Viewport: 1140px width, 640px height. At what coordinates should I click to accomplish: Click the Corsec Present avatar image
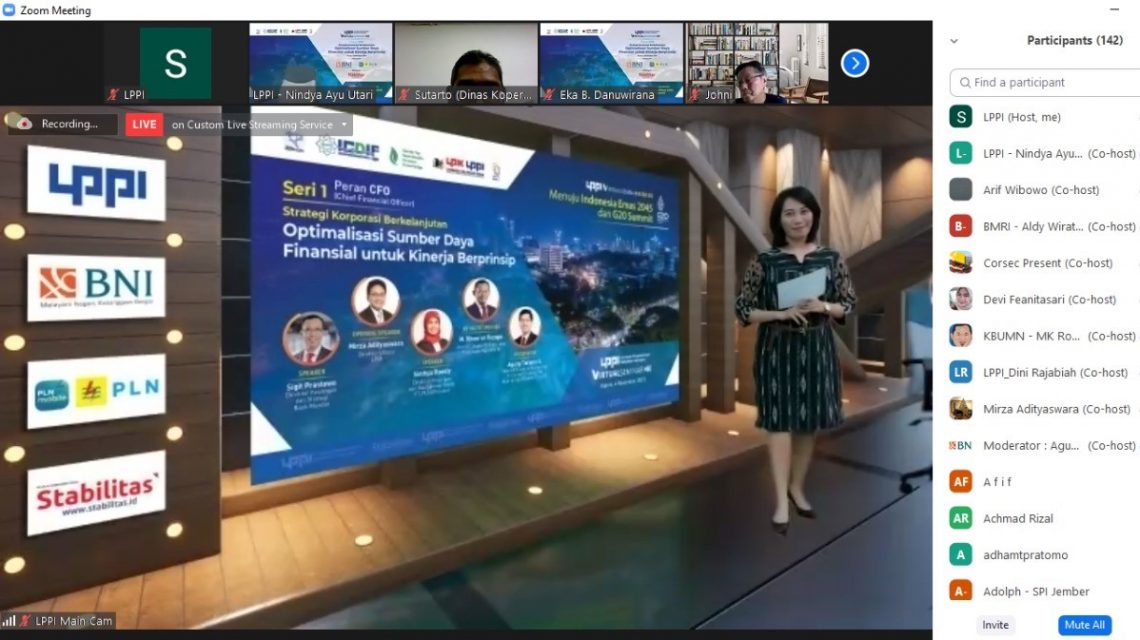[x=961, y=263]
